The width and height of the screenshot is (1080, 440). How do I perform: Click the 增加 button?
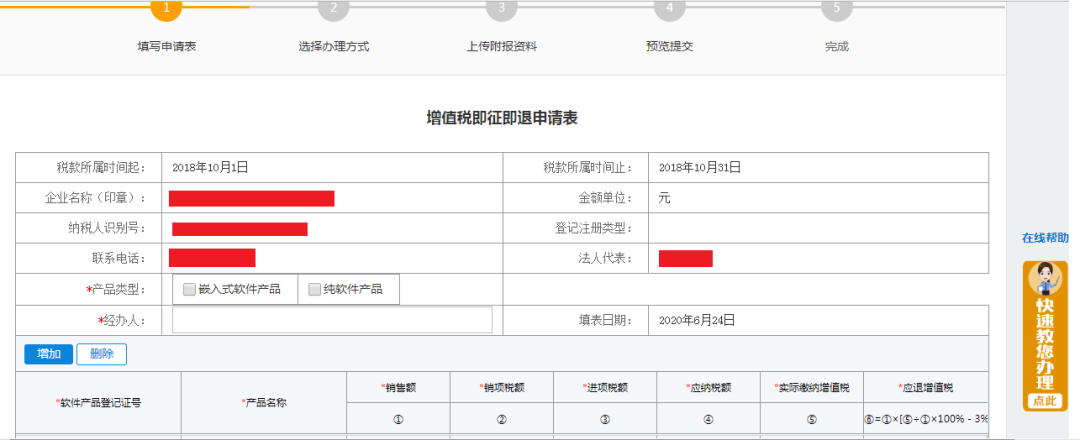pyautogui.click(x=48, y=354)
